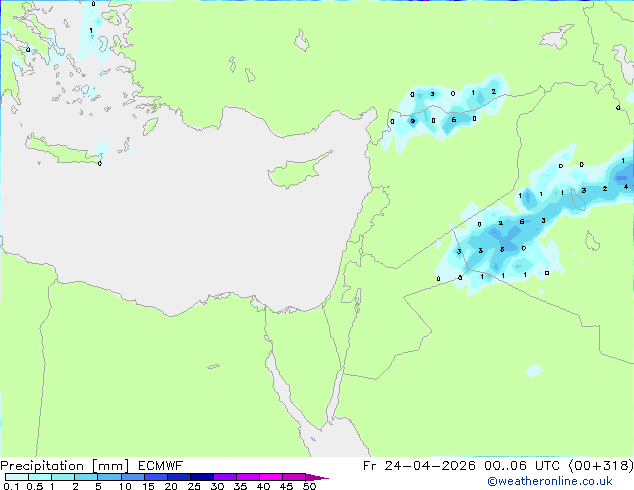
Task: Click the '50' legend scale label
Action: (x=310, y=486)
